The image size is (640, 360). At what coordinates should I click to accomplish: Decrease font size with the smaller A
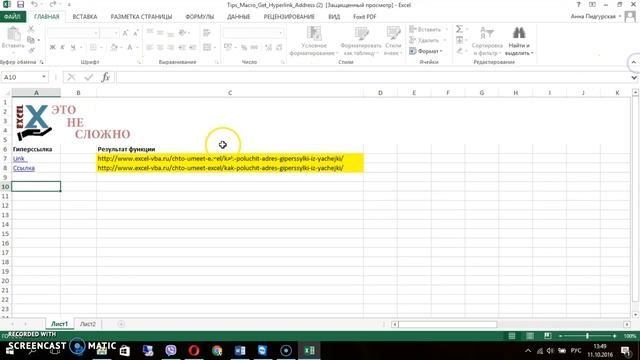[136, 33]
